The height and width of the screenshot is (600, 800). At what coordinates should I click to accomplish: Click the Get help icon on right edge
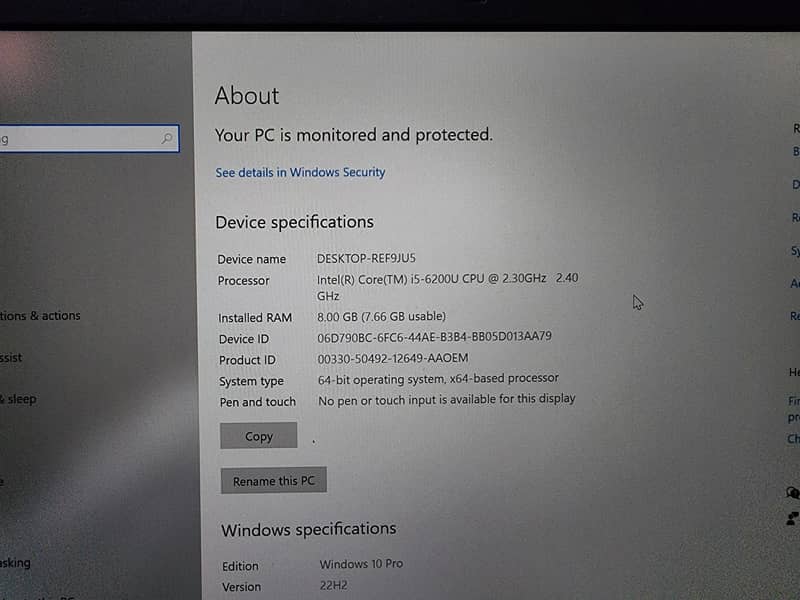coord(793,493)
